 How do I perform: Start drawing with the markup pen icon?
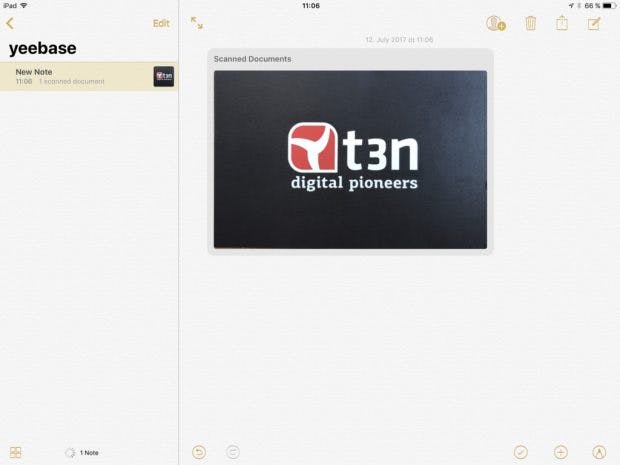pos(599,452)
